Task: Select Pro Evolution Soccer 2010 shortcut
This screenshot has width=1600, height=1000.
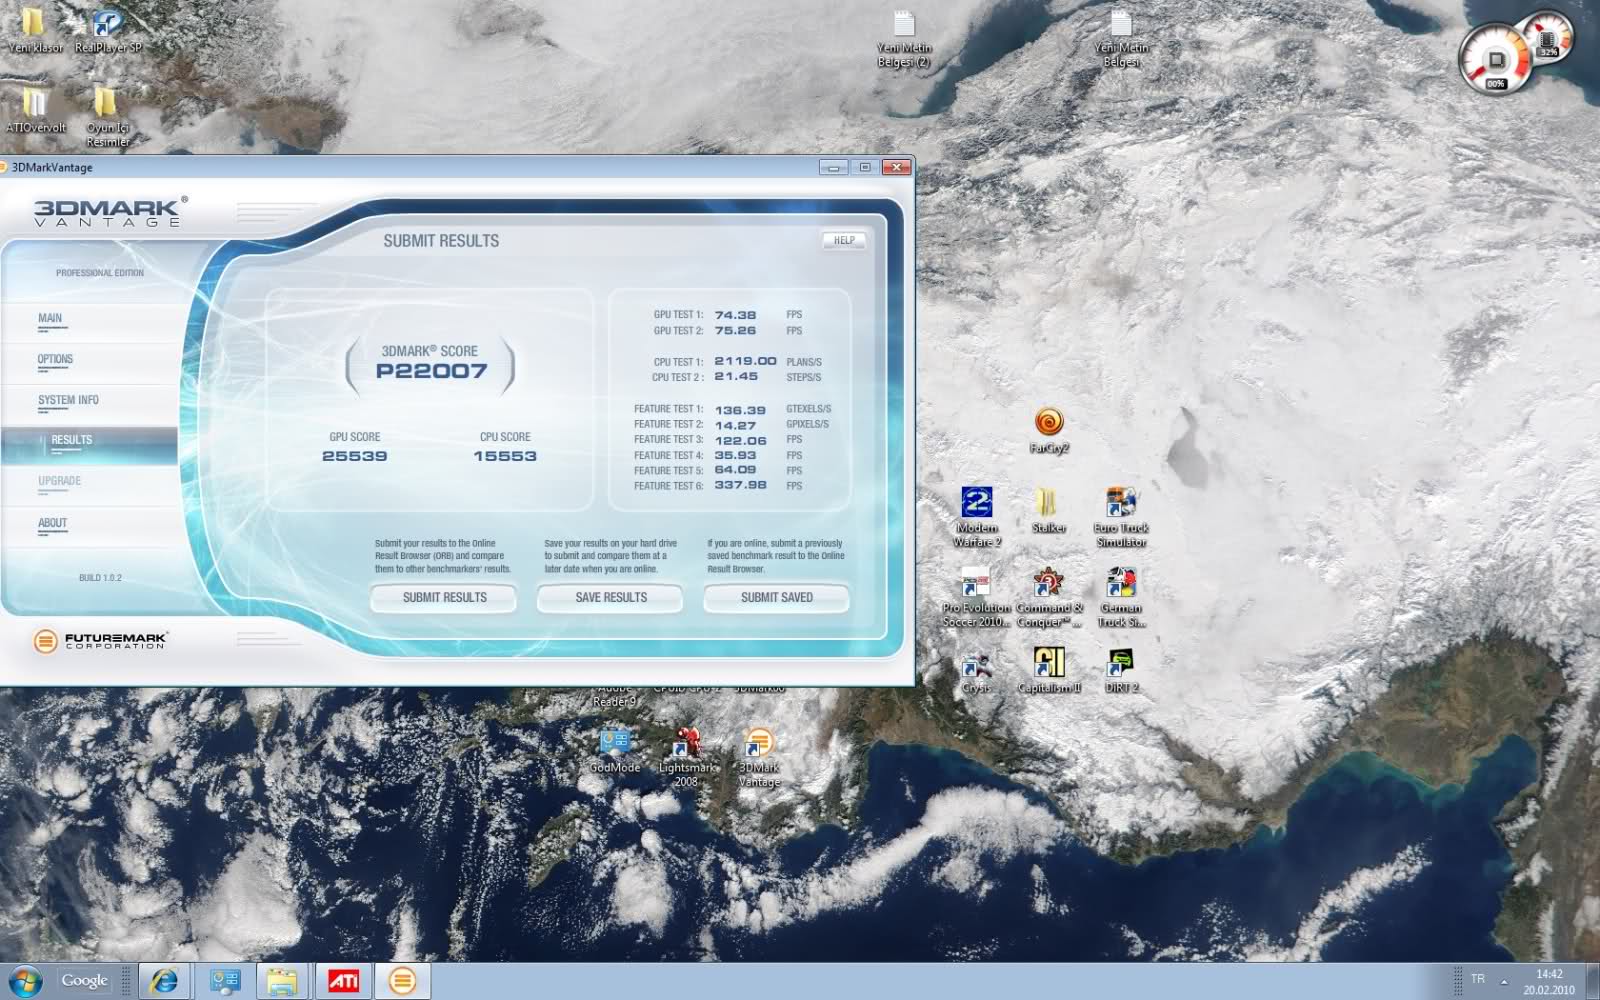Action: [977, 597]
